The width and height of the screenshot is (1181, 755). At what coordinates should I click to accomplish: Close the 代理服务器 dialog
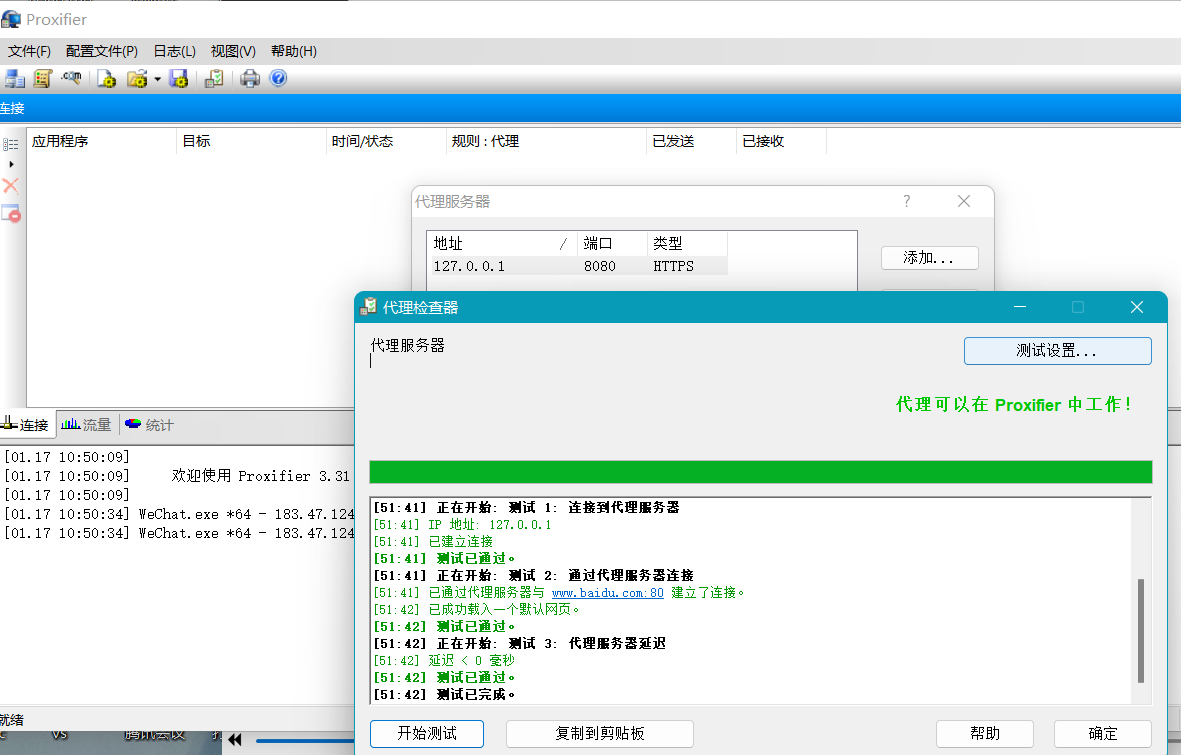964,201
